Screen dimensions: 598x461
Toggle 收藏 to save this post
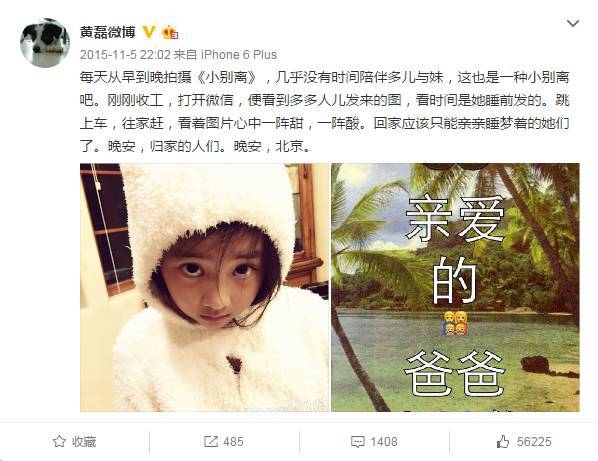75,442
